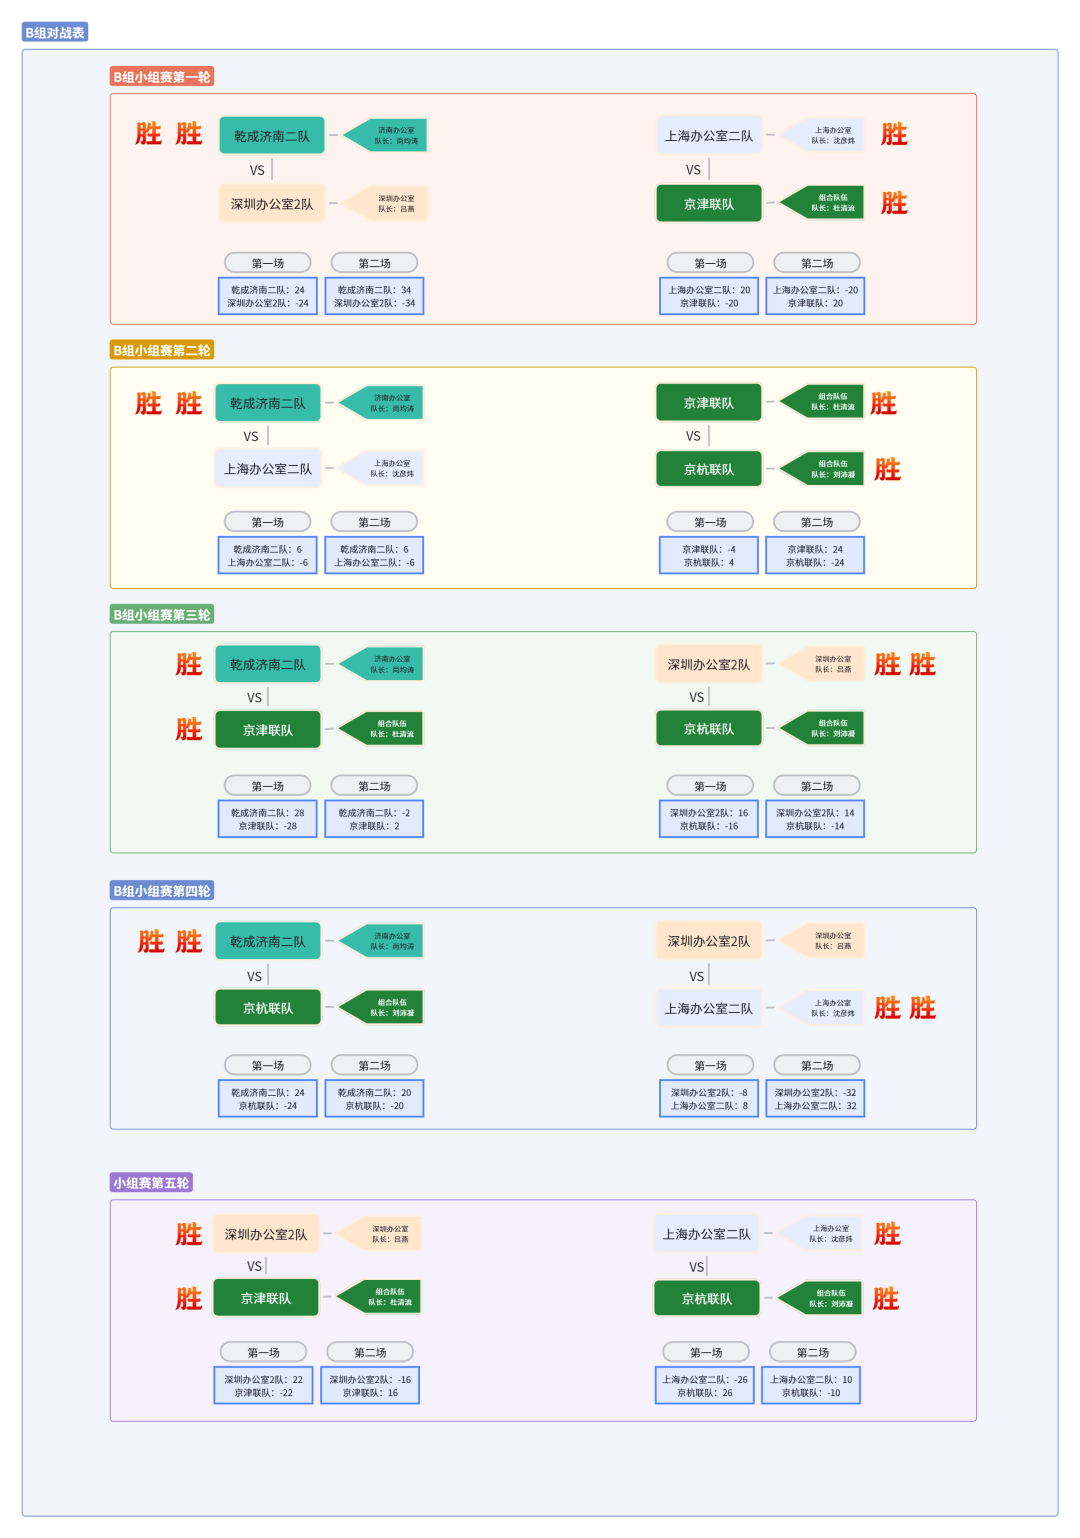Click the 小组赛第五轮 section label
Screen dimensions: 1080x1538
tap(151, 1183)
